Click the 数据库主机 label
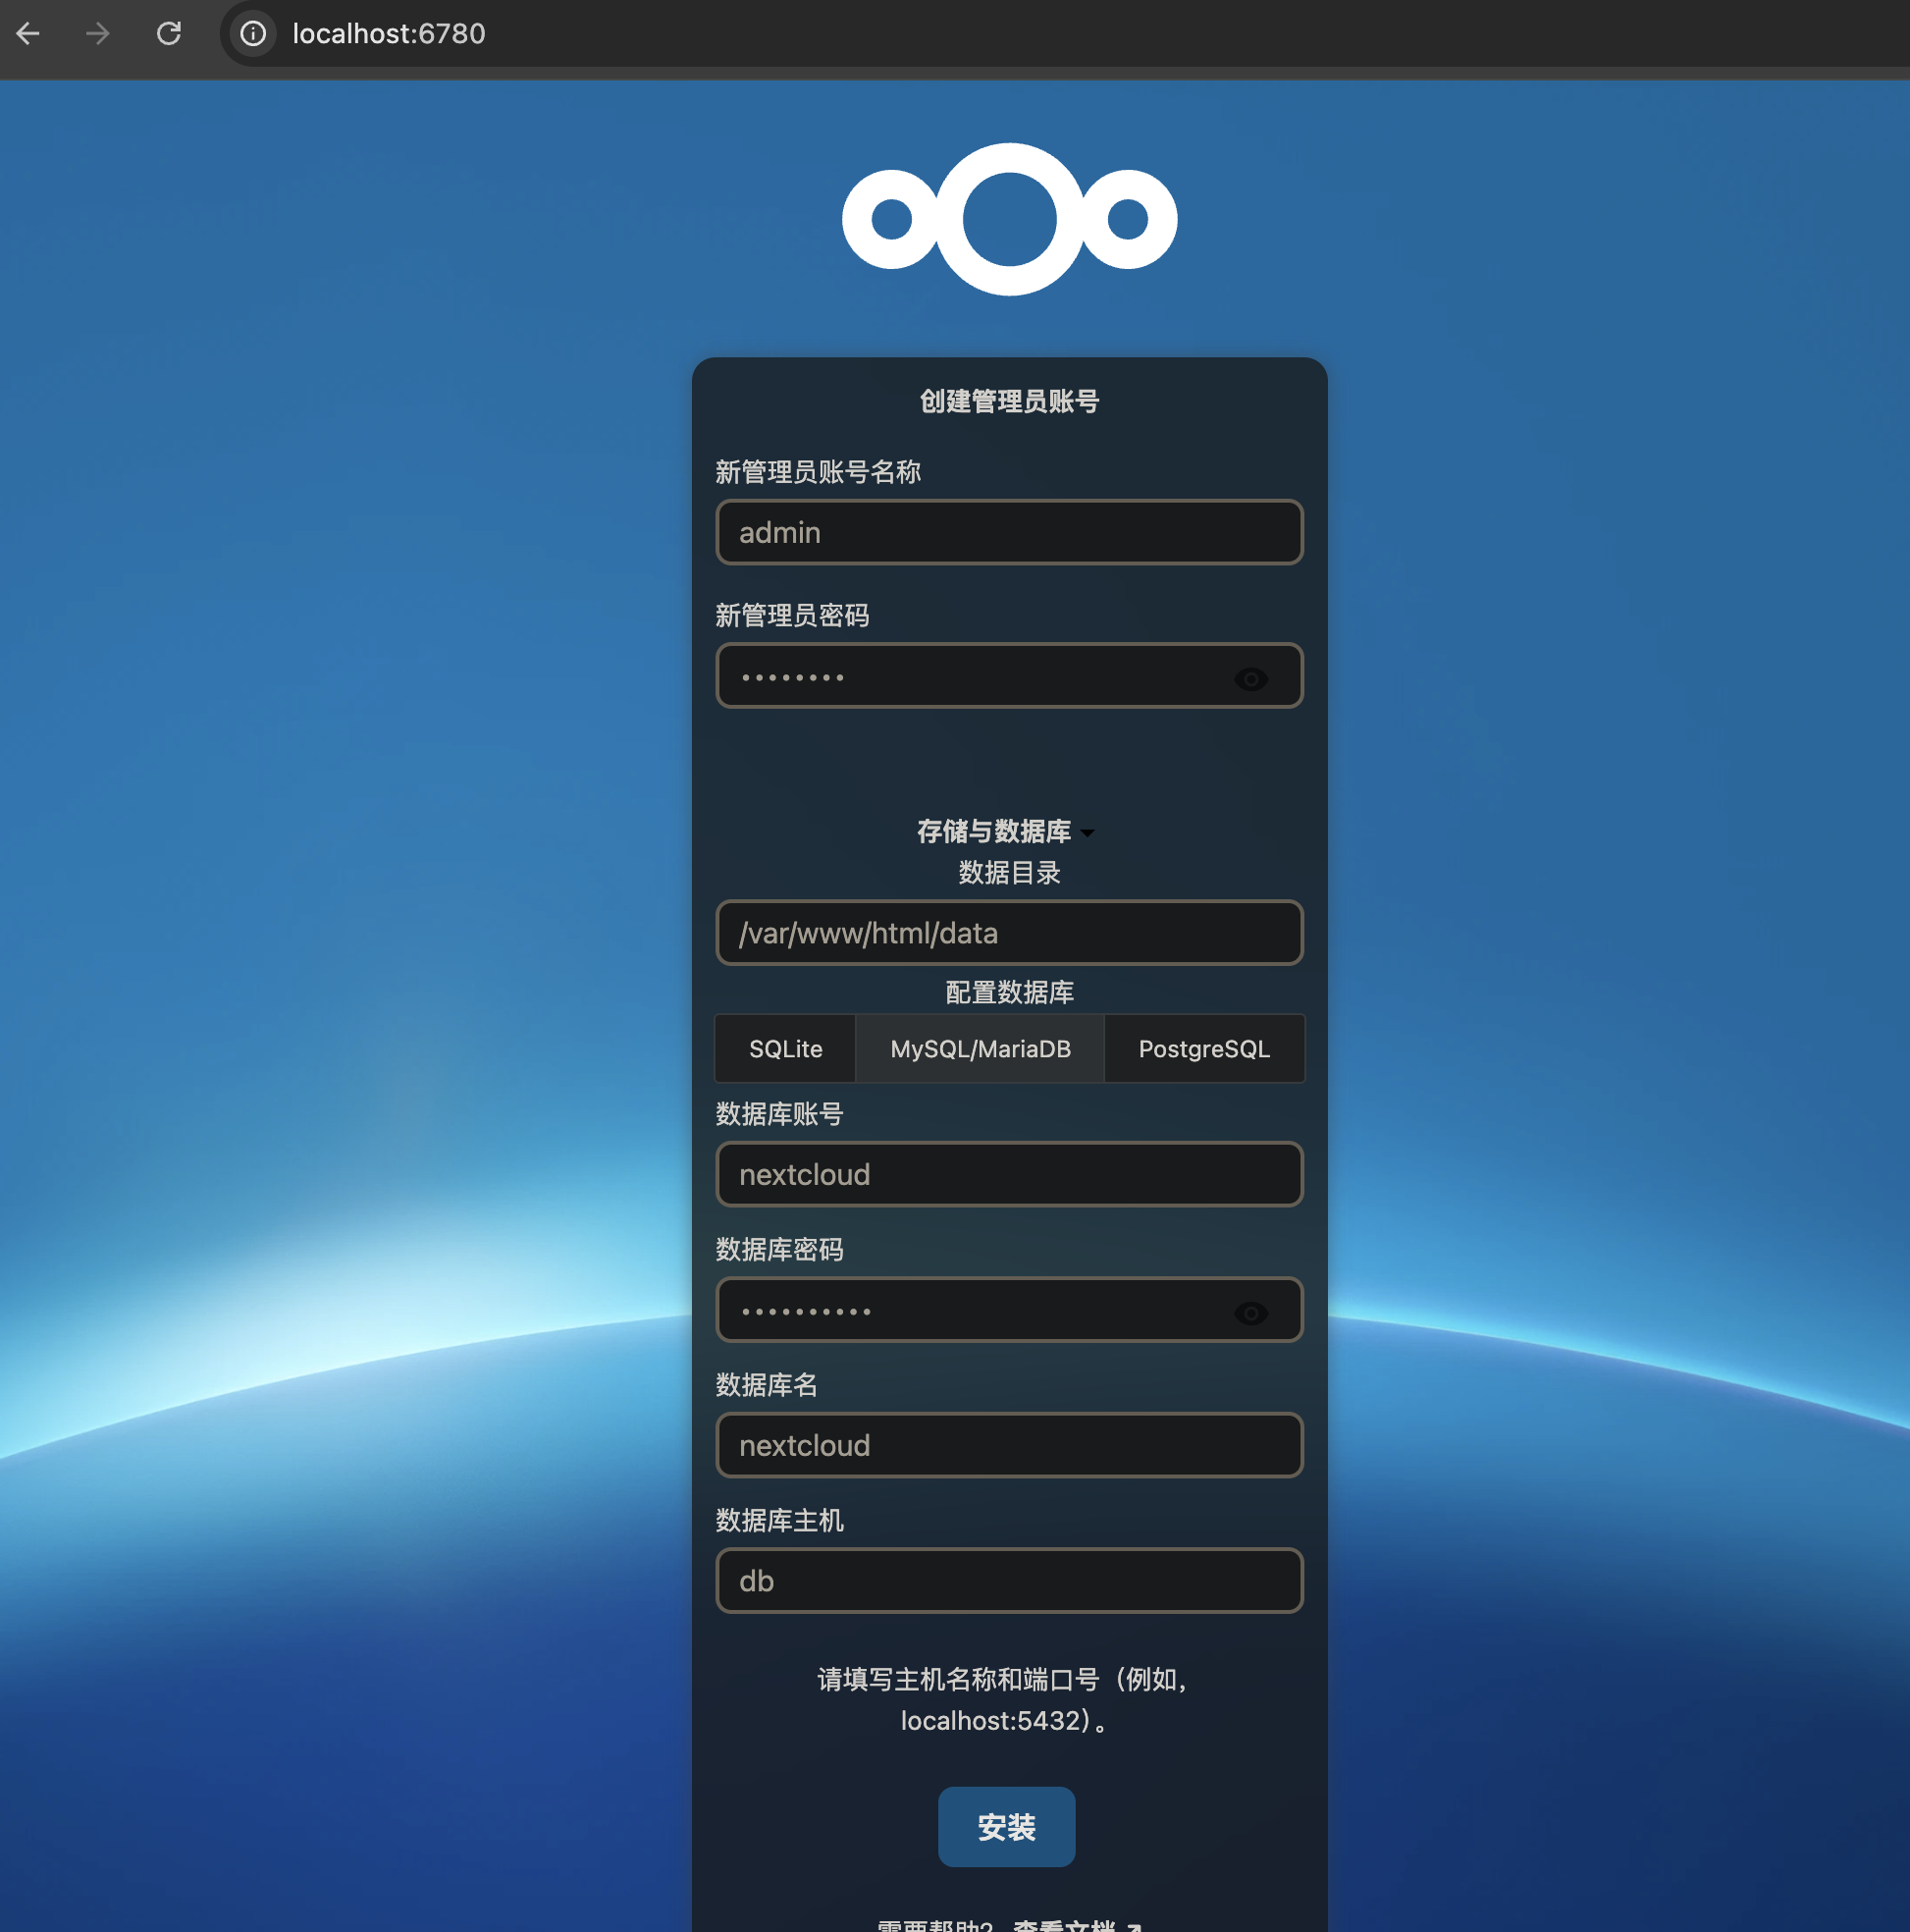Image resolution: width=1910 pixels, height=1932 pixels. point(779,1520)
